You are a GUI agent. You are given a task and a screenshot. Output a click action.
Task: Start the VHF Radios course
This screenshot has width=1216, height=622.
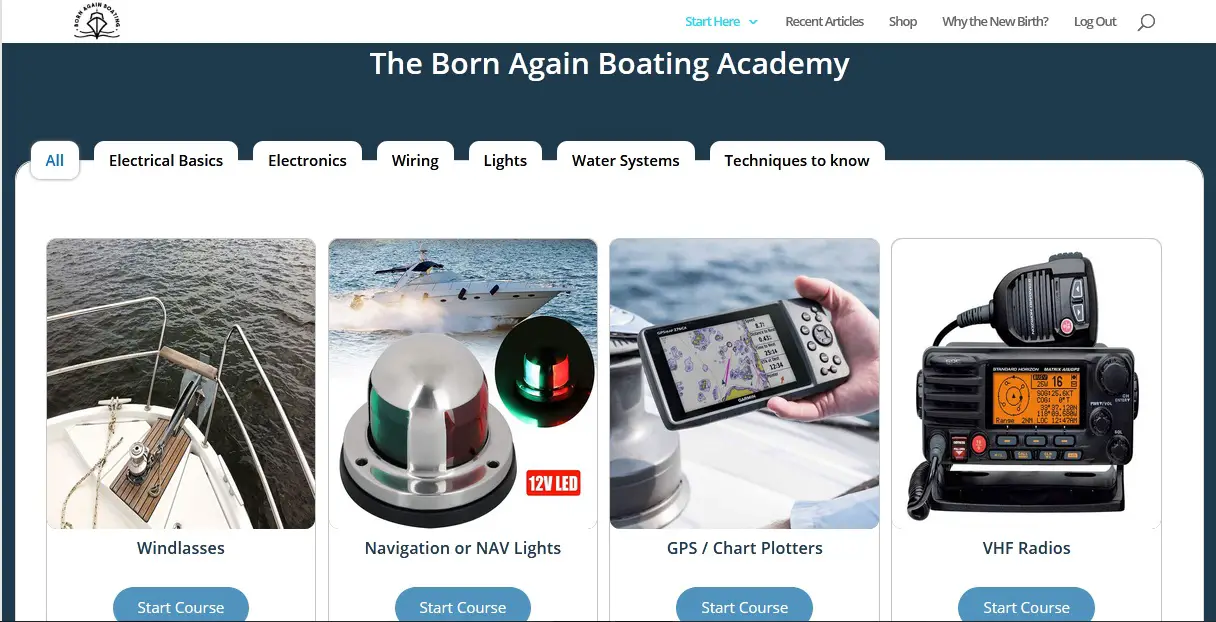[1026, 606]
